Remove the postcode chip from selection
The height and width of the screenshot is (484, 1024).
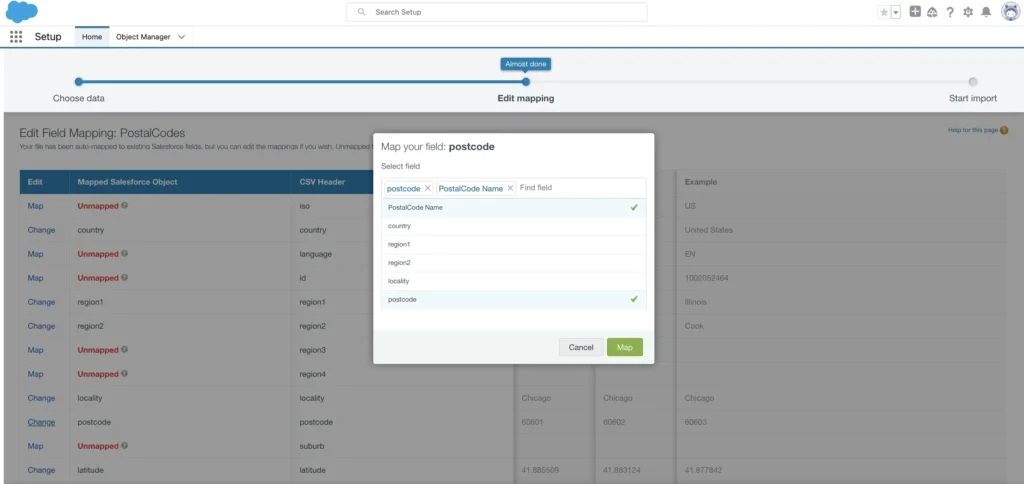(428, 188)
